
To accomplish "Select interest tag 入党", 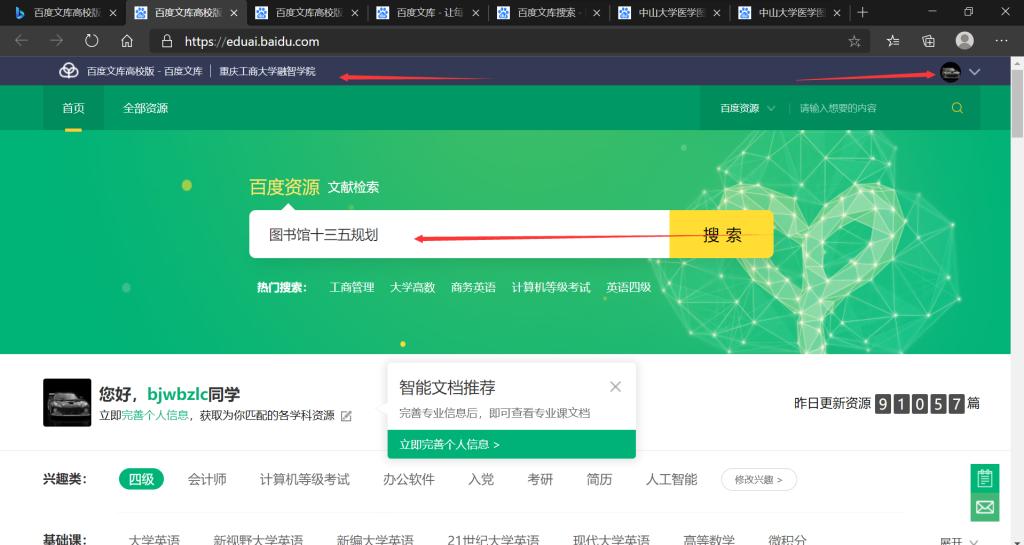I will 481,480.
